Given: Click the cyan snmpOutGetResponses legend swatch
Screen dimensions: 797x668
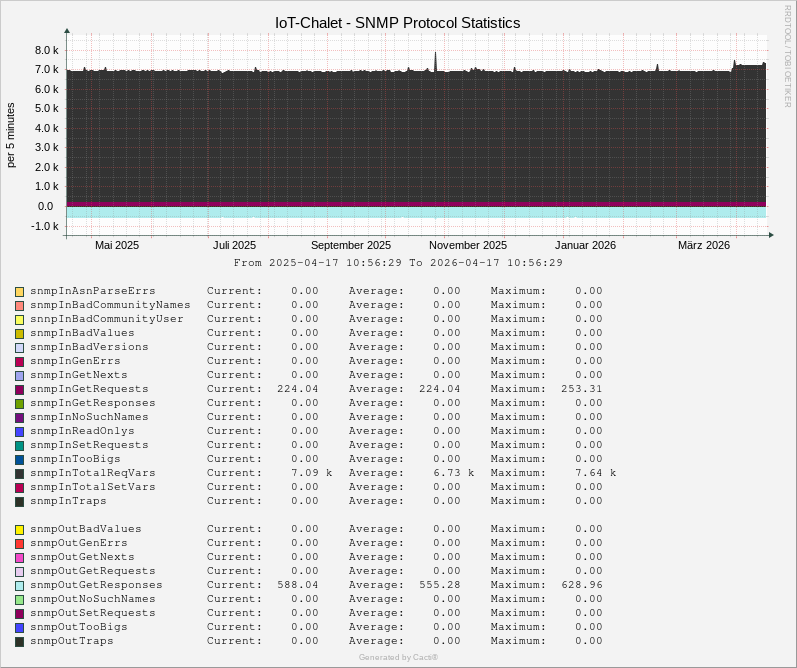Looking at the screenshot, I should click(19, 585).
